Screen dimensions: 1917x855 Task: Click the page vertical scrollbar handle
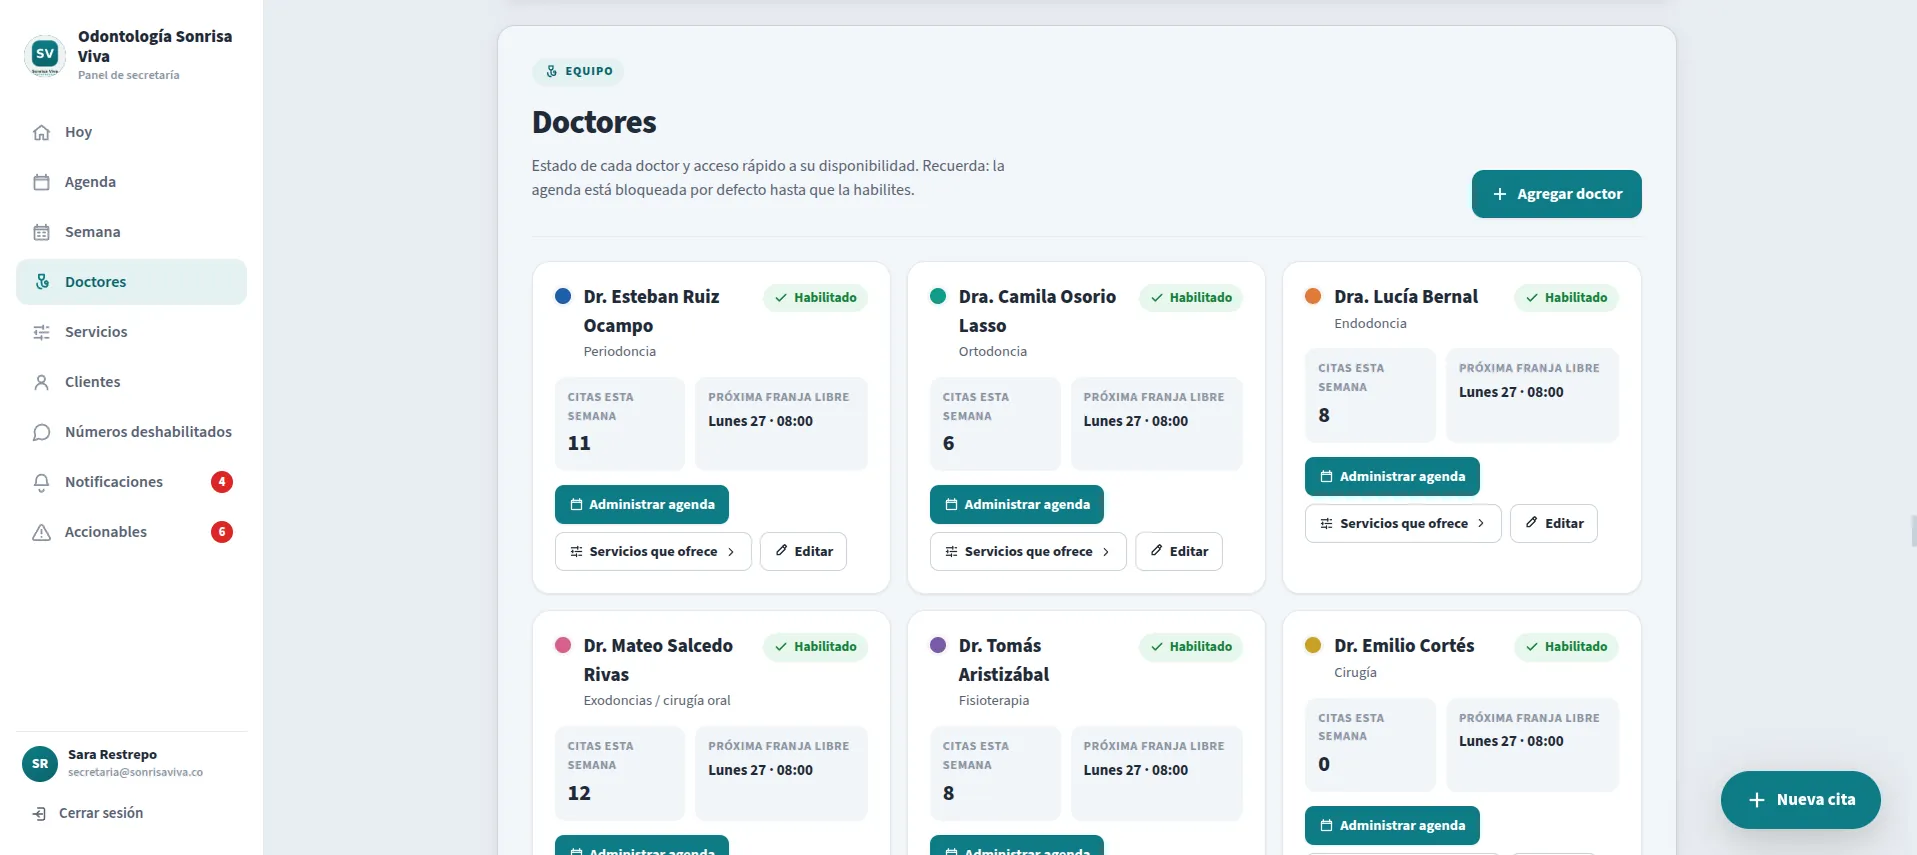point(1913,531)
